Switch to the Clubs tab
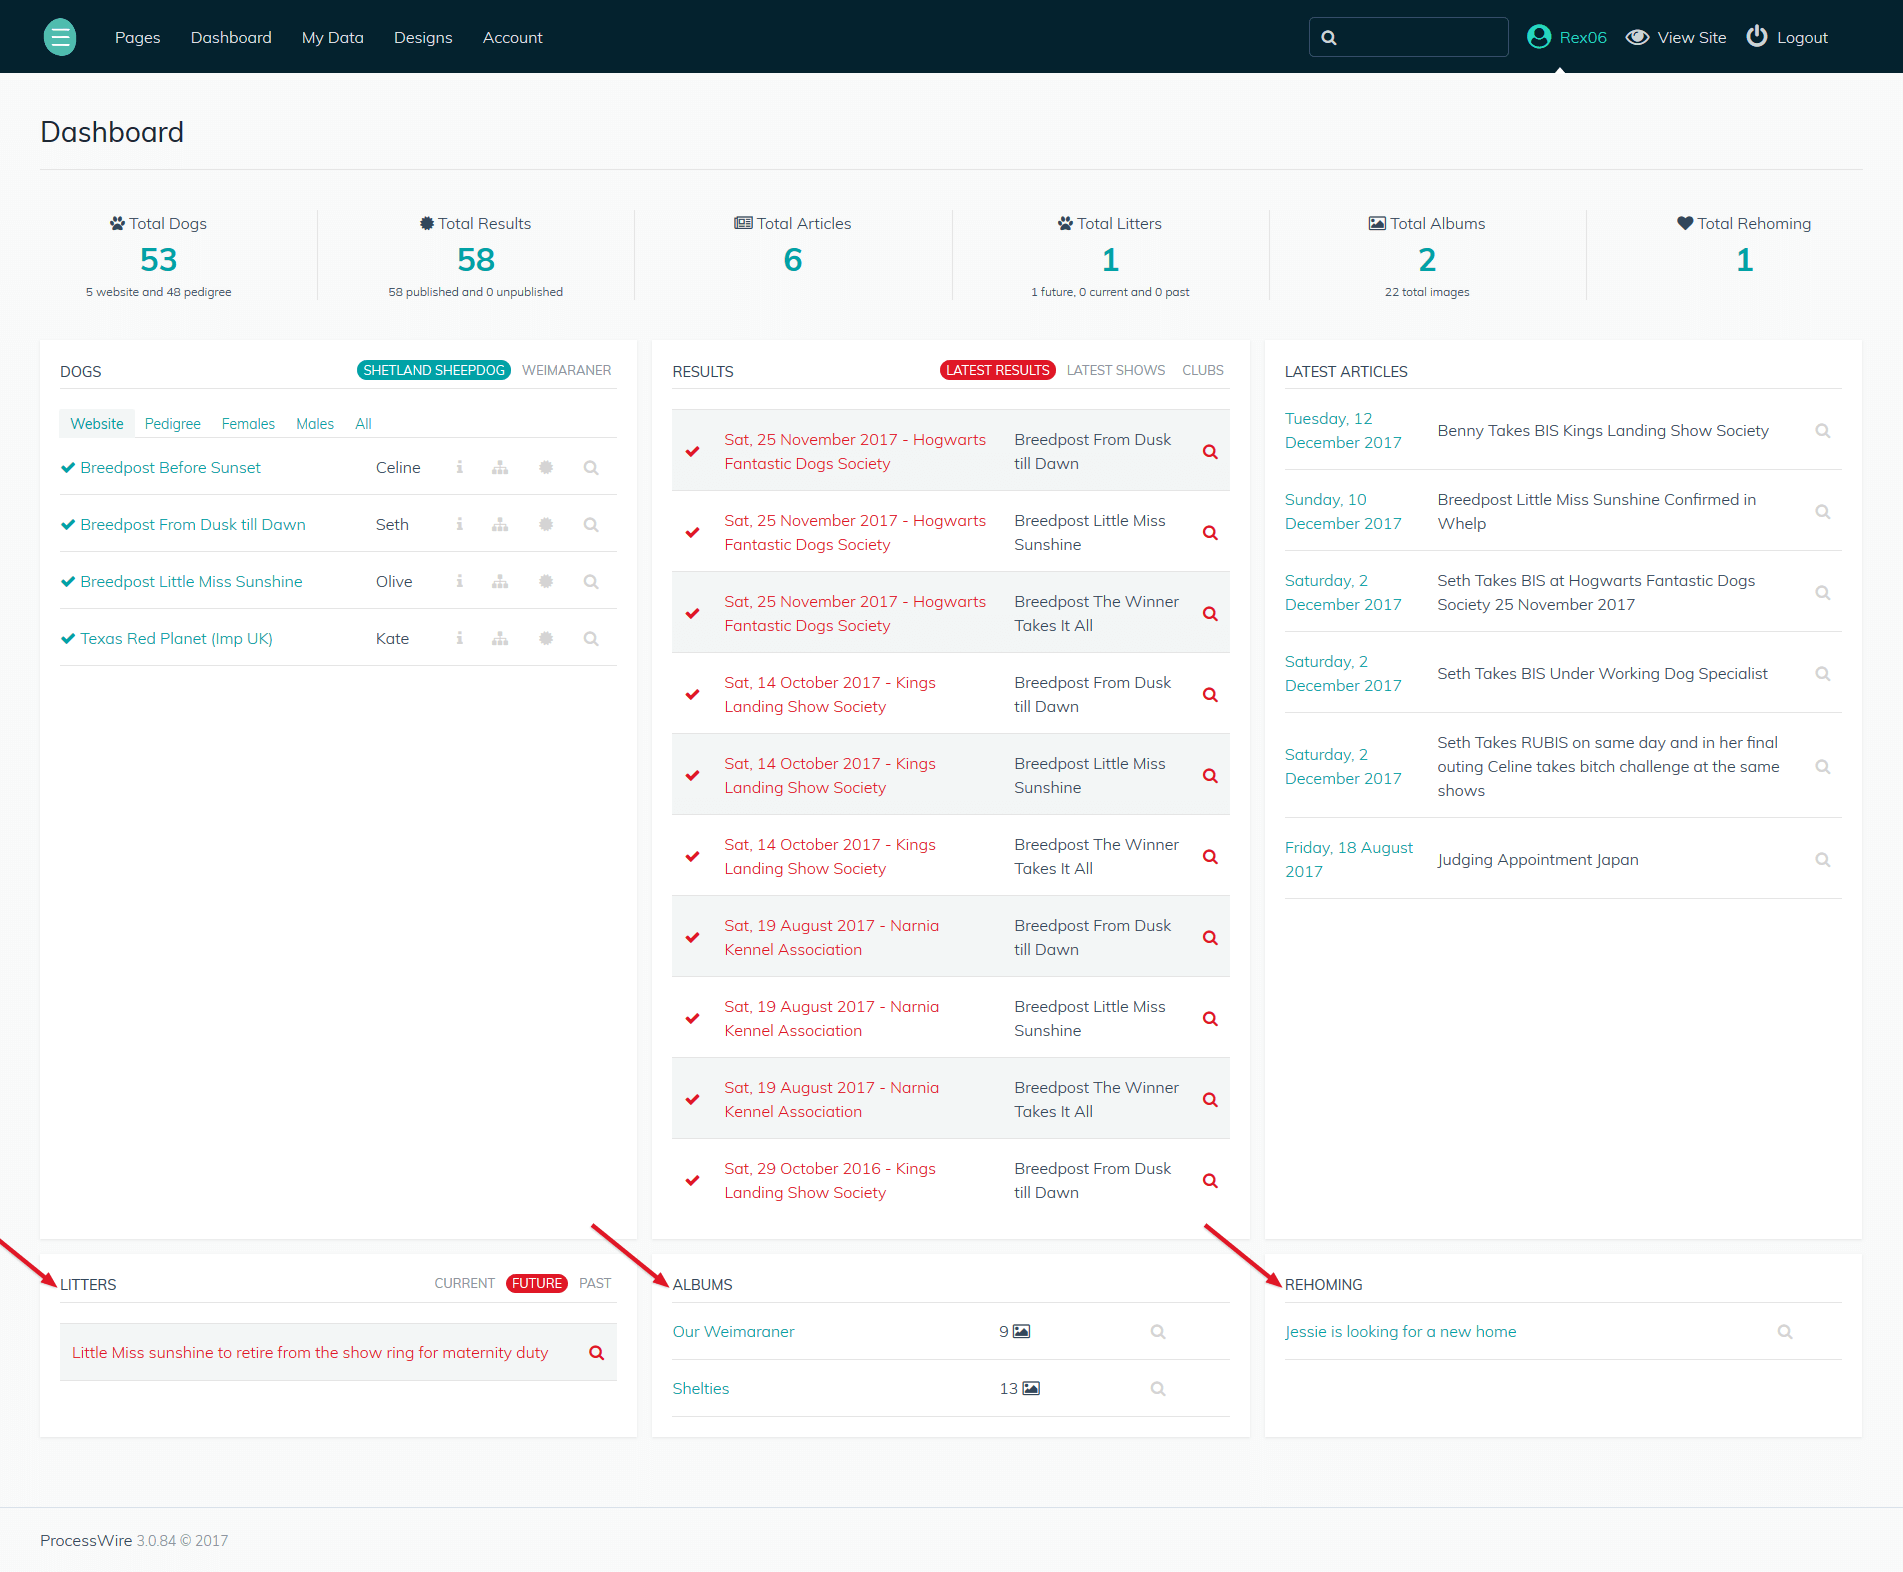This screenshot has width=1903, height=1572. click(1203, 370)
